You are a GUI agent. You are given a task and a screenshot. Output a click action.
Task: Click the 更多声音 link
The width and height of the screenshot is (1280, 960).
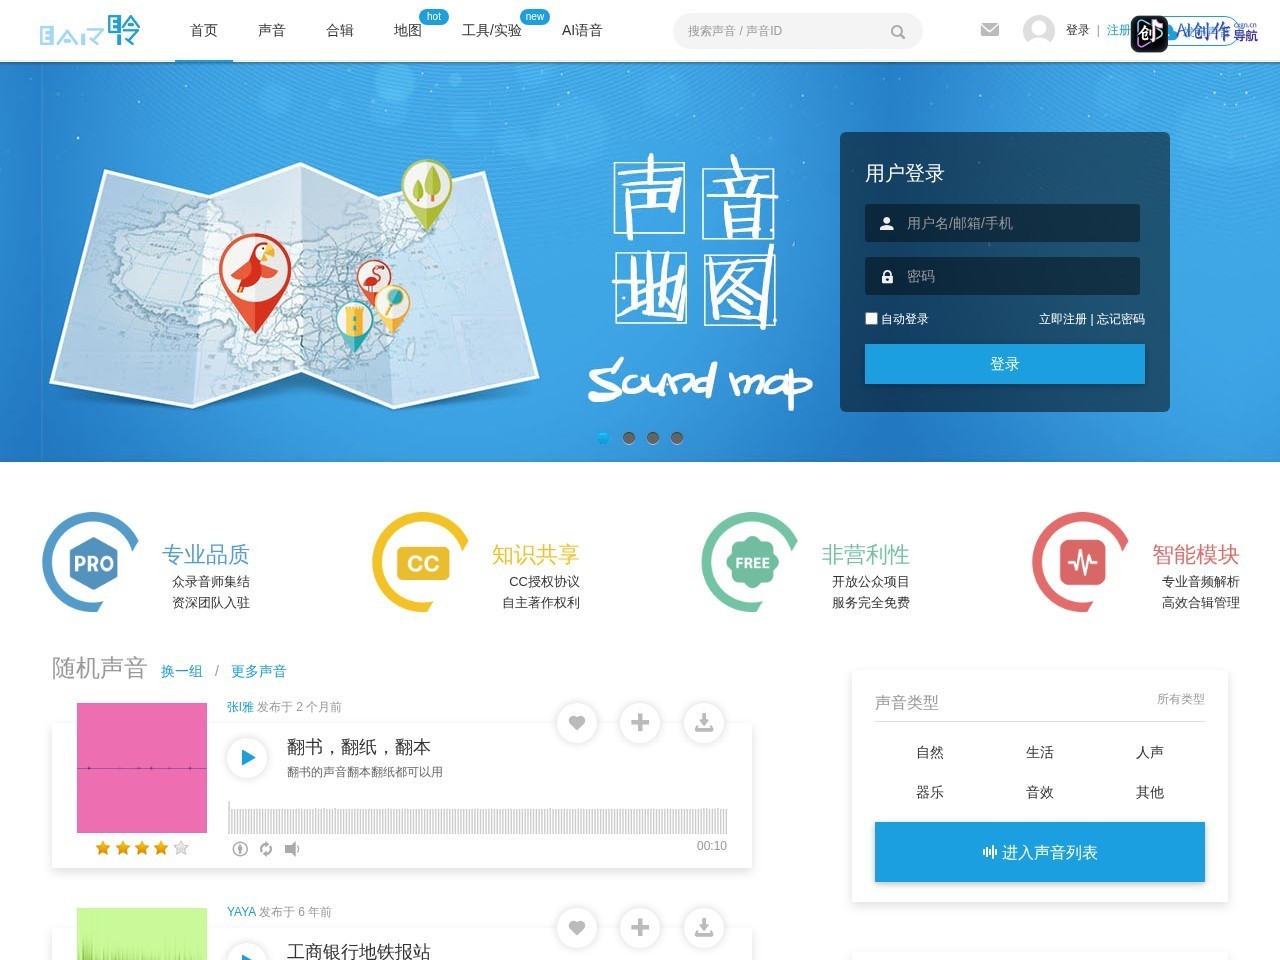259,671
